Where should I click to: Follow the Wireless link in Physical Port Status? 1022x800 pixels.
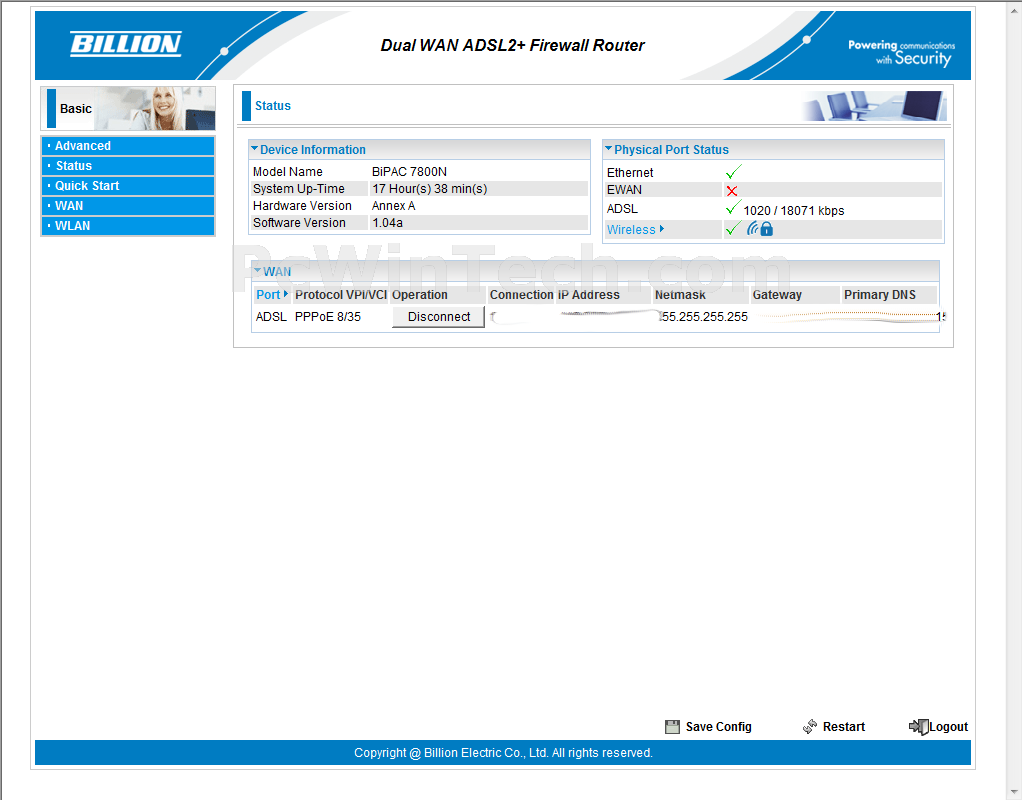pos(631,230)
